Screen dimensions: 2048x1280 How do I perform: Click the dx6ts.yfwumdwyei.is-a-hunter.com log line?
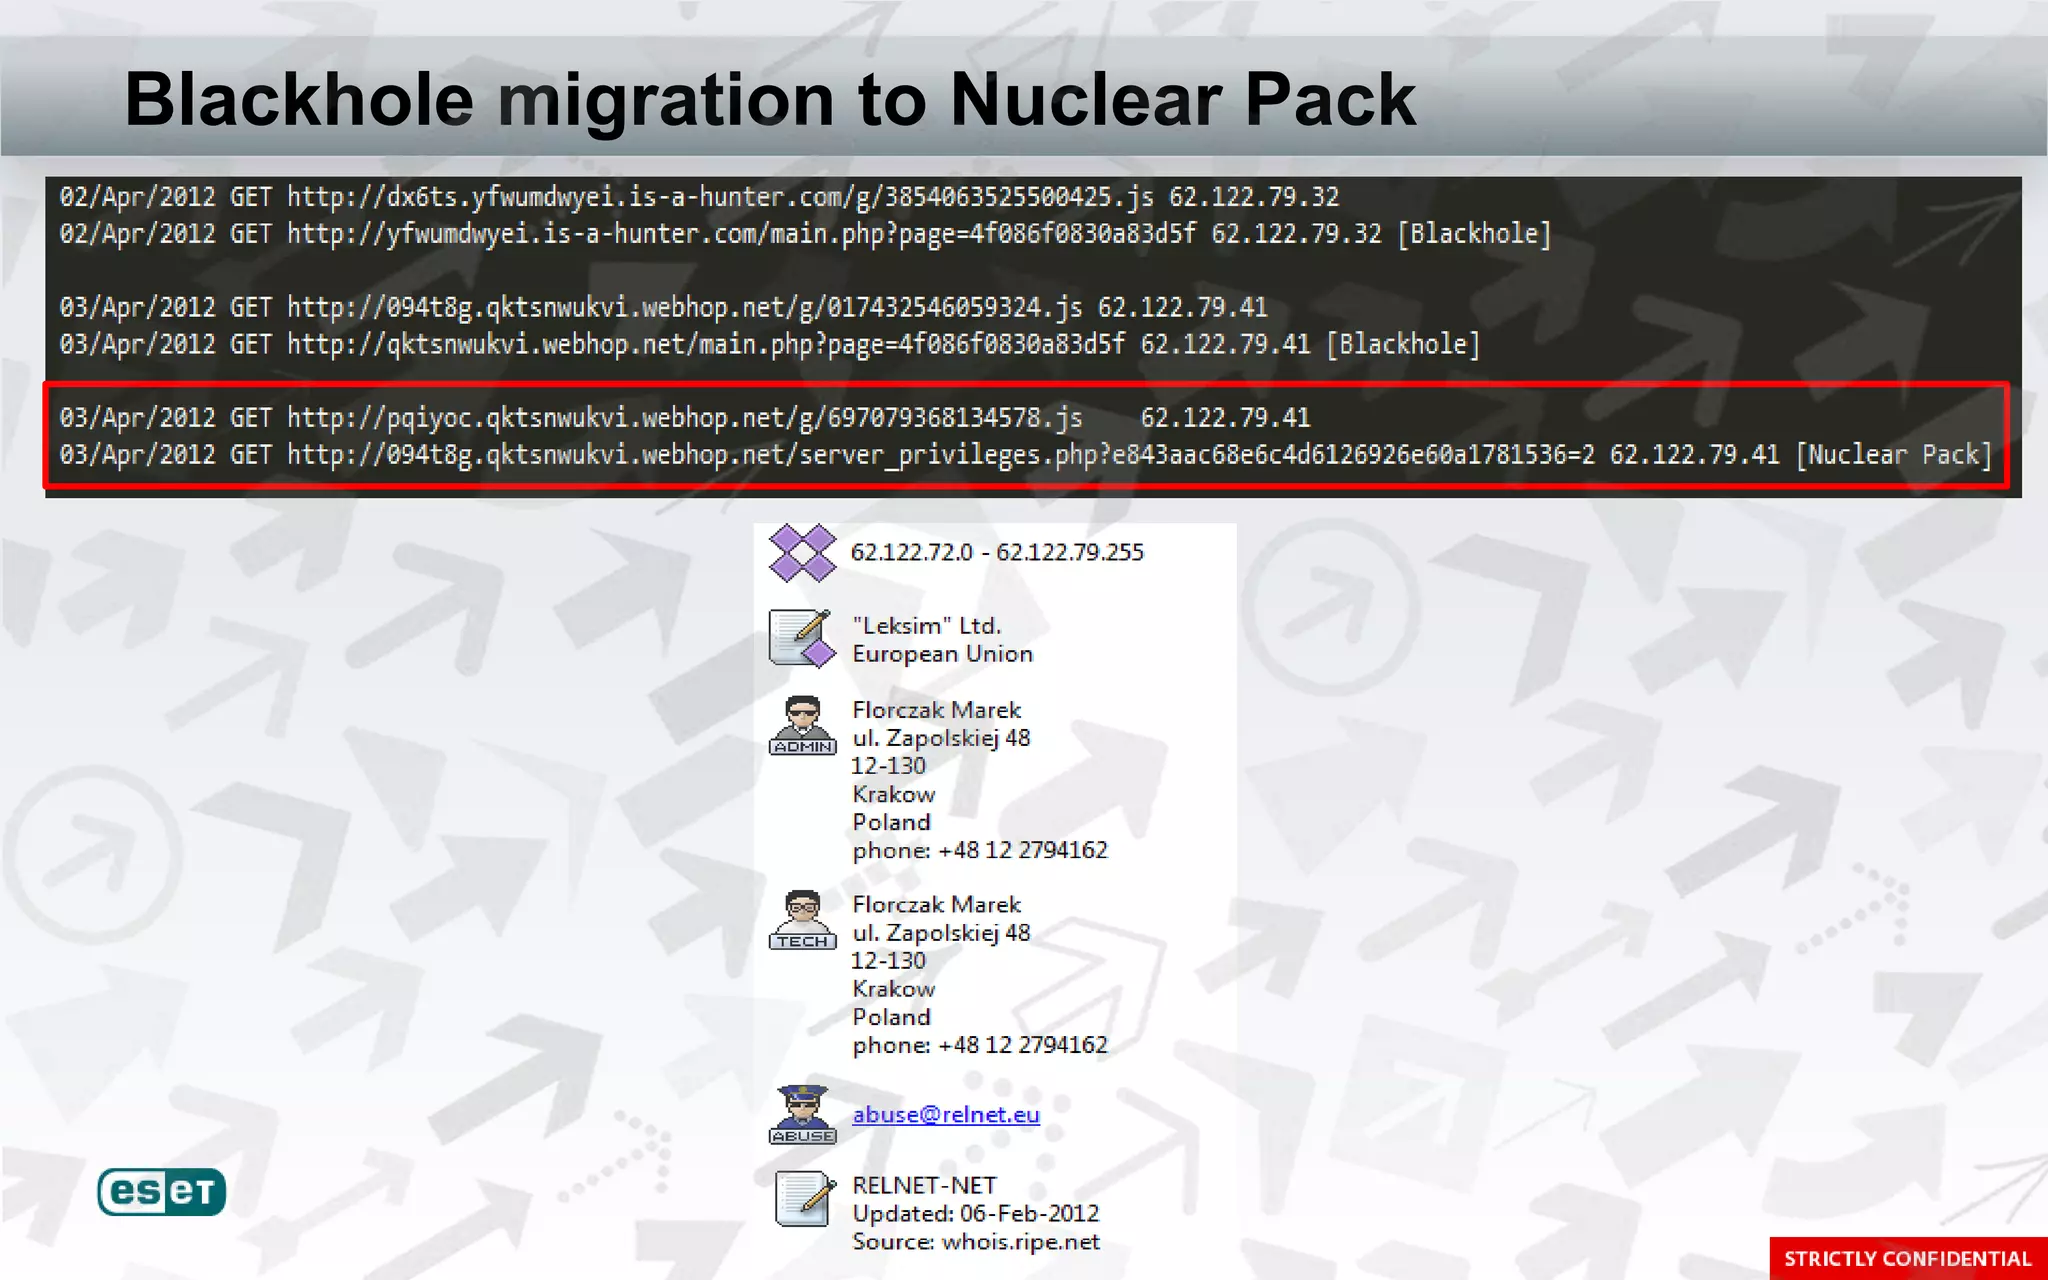699,196
